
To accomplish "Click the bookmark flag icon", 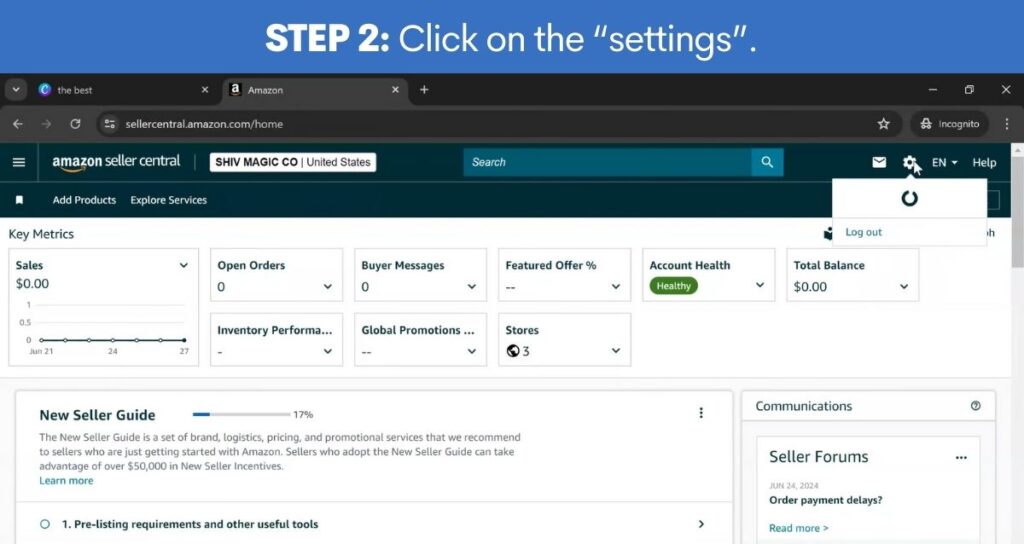I will point(20,200).
